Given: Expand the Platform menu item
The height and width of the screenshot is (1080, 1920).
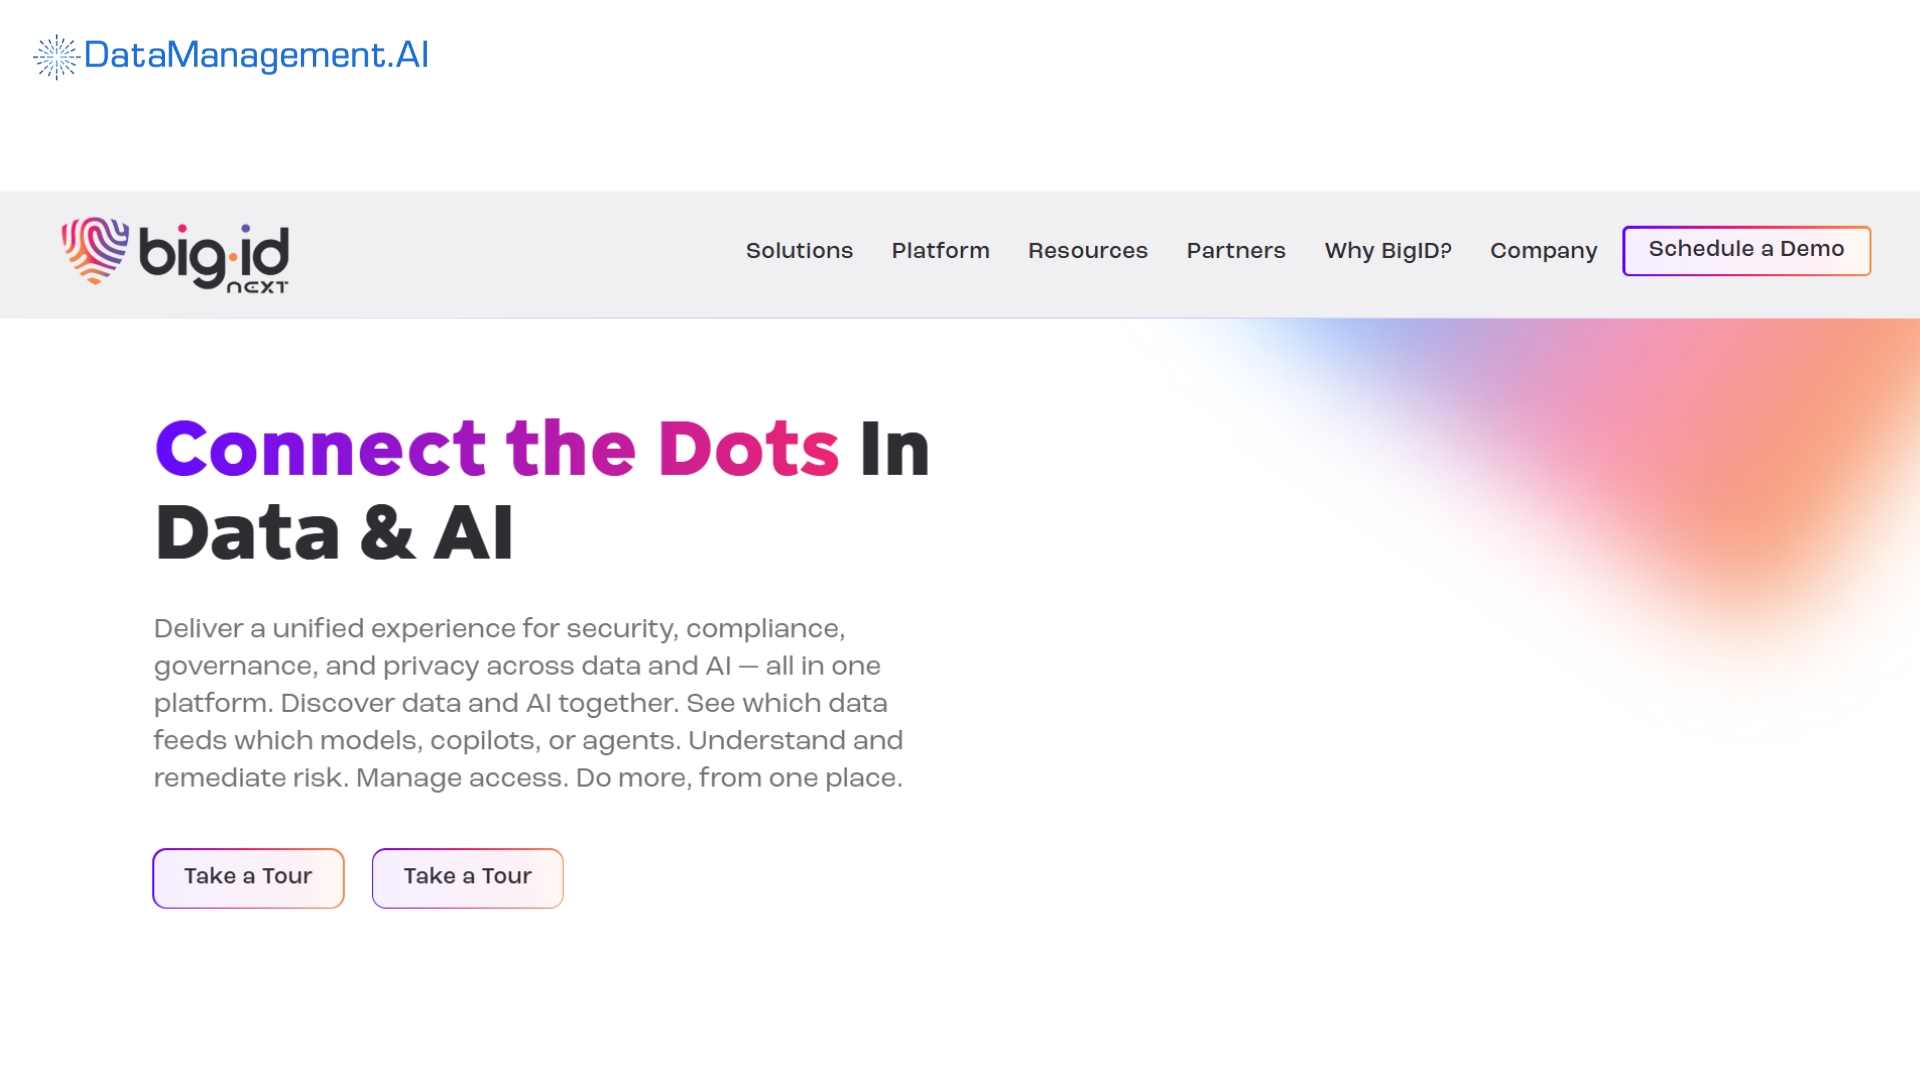Looking at the screenshot, I should point(940,250).
